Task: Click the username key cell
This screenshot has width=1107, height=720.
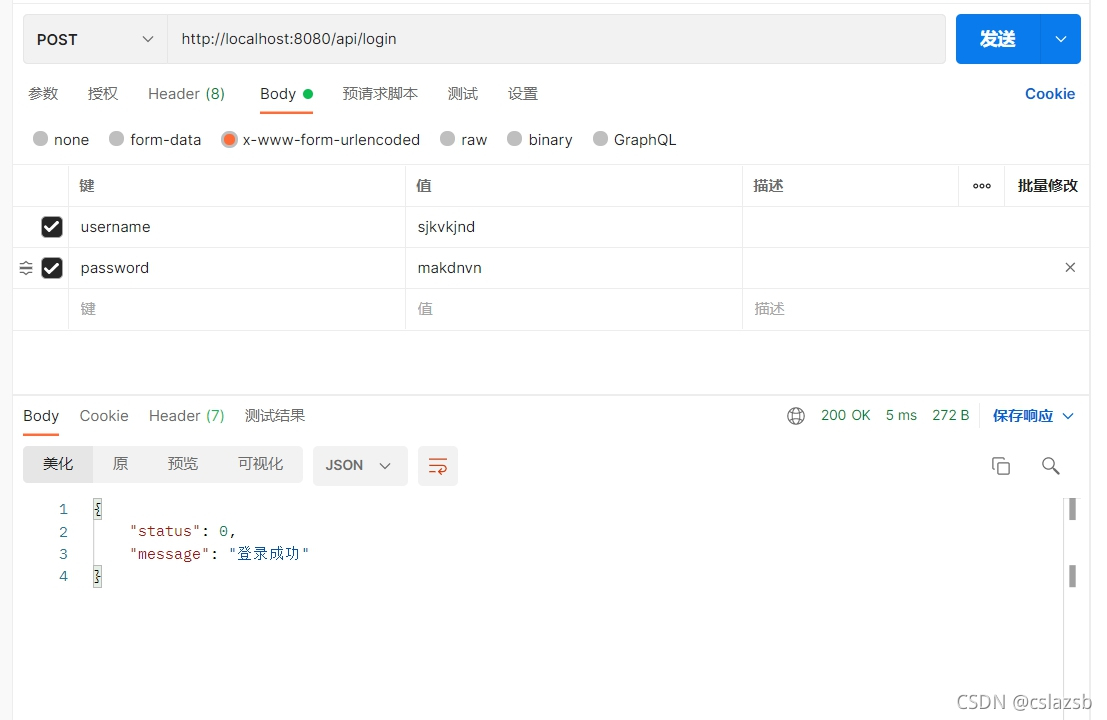Action: pos(237,227)
